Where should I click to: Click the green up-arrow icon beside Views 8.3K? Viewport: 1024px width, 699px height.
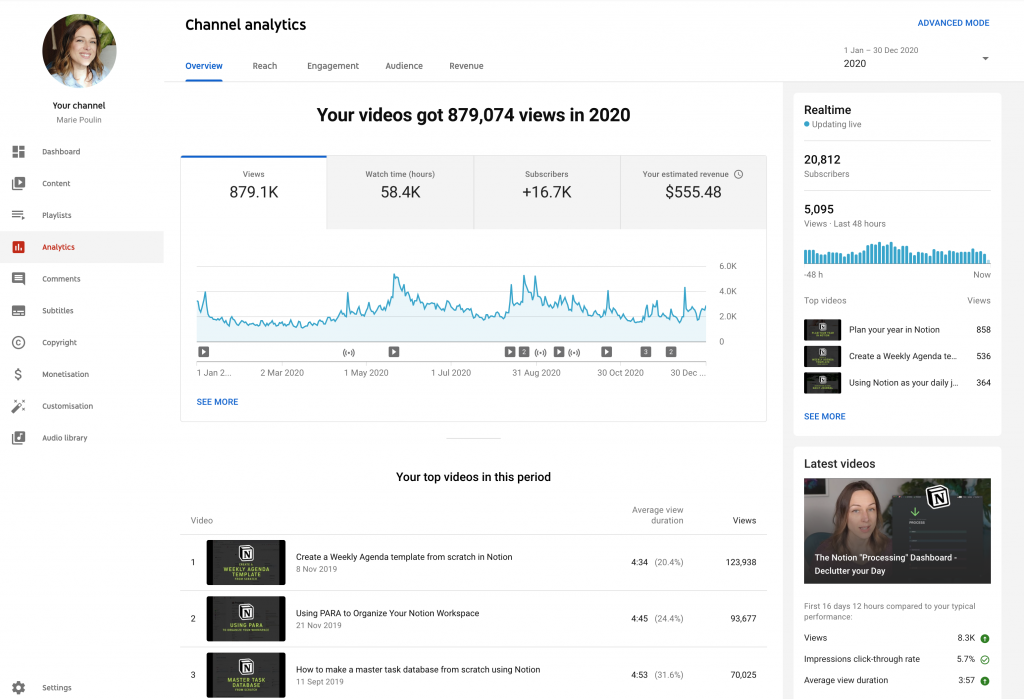coord(985,638)
